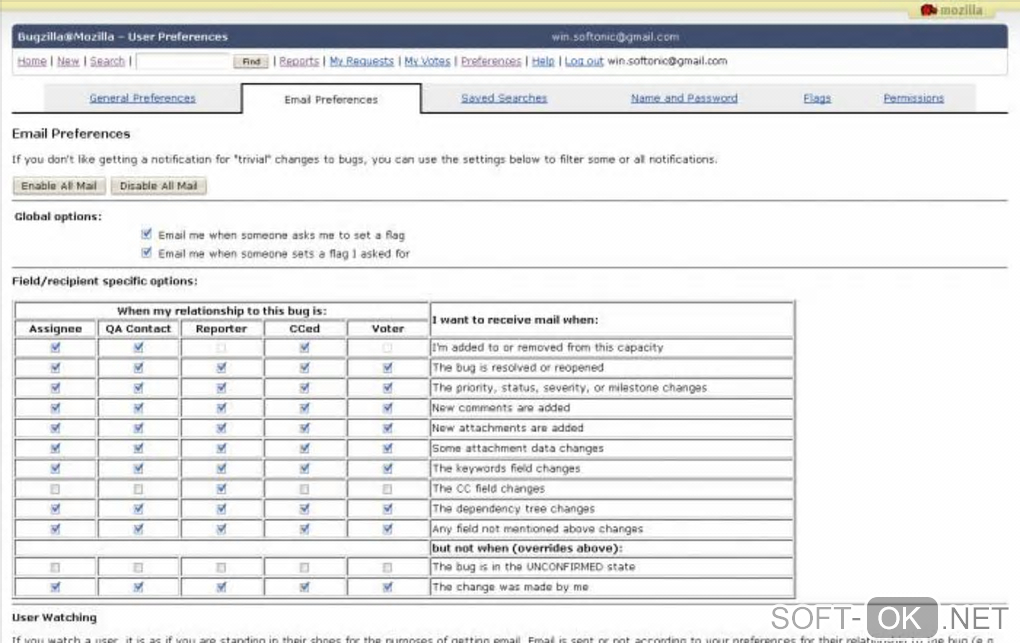Click the 'I want to receive mail when:' header
1020x643 pixels.
point(515,320)
